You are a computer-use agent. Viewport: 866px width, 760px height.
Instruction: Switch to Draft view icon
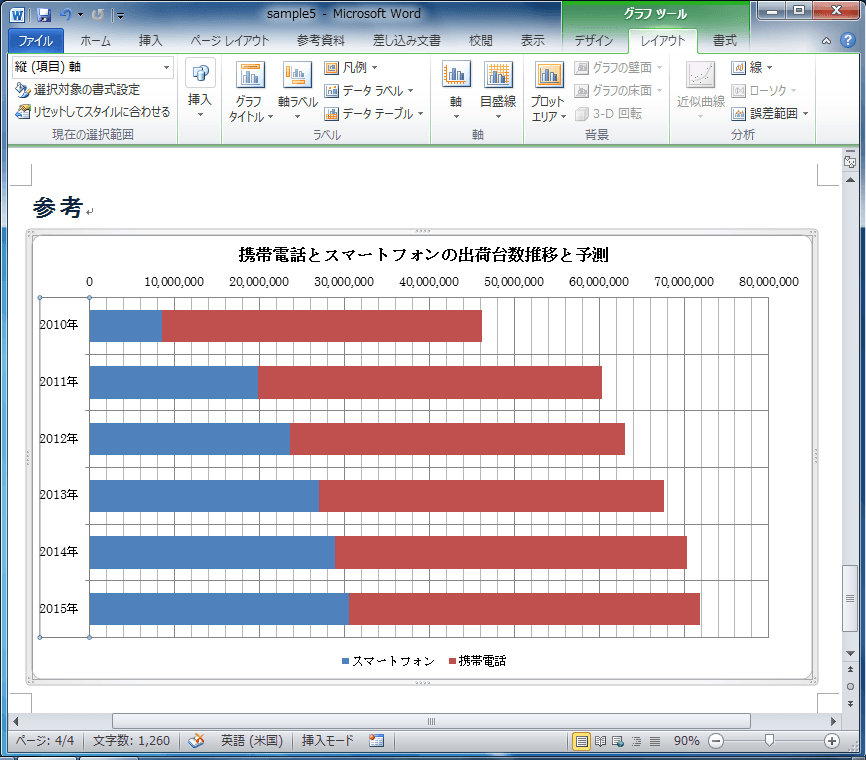point(654,741)
